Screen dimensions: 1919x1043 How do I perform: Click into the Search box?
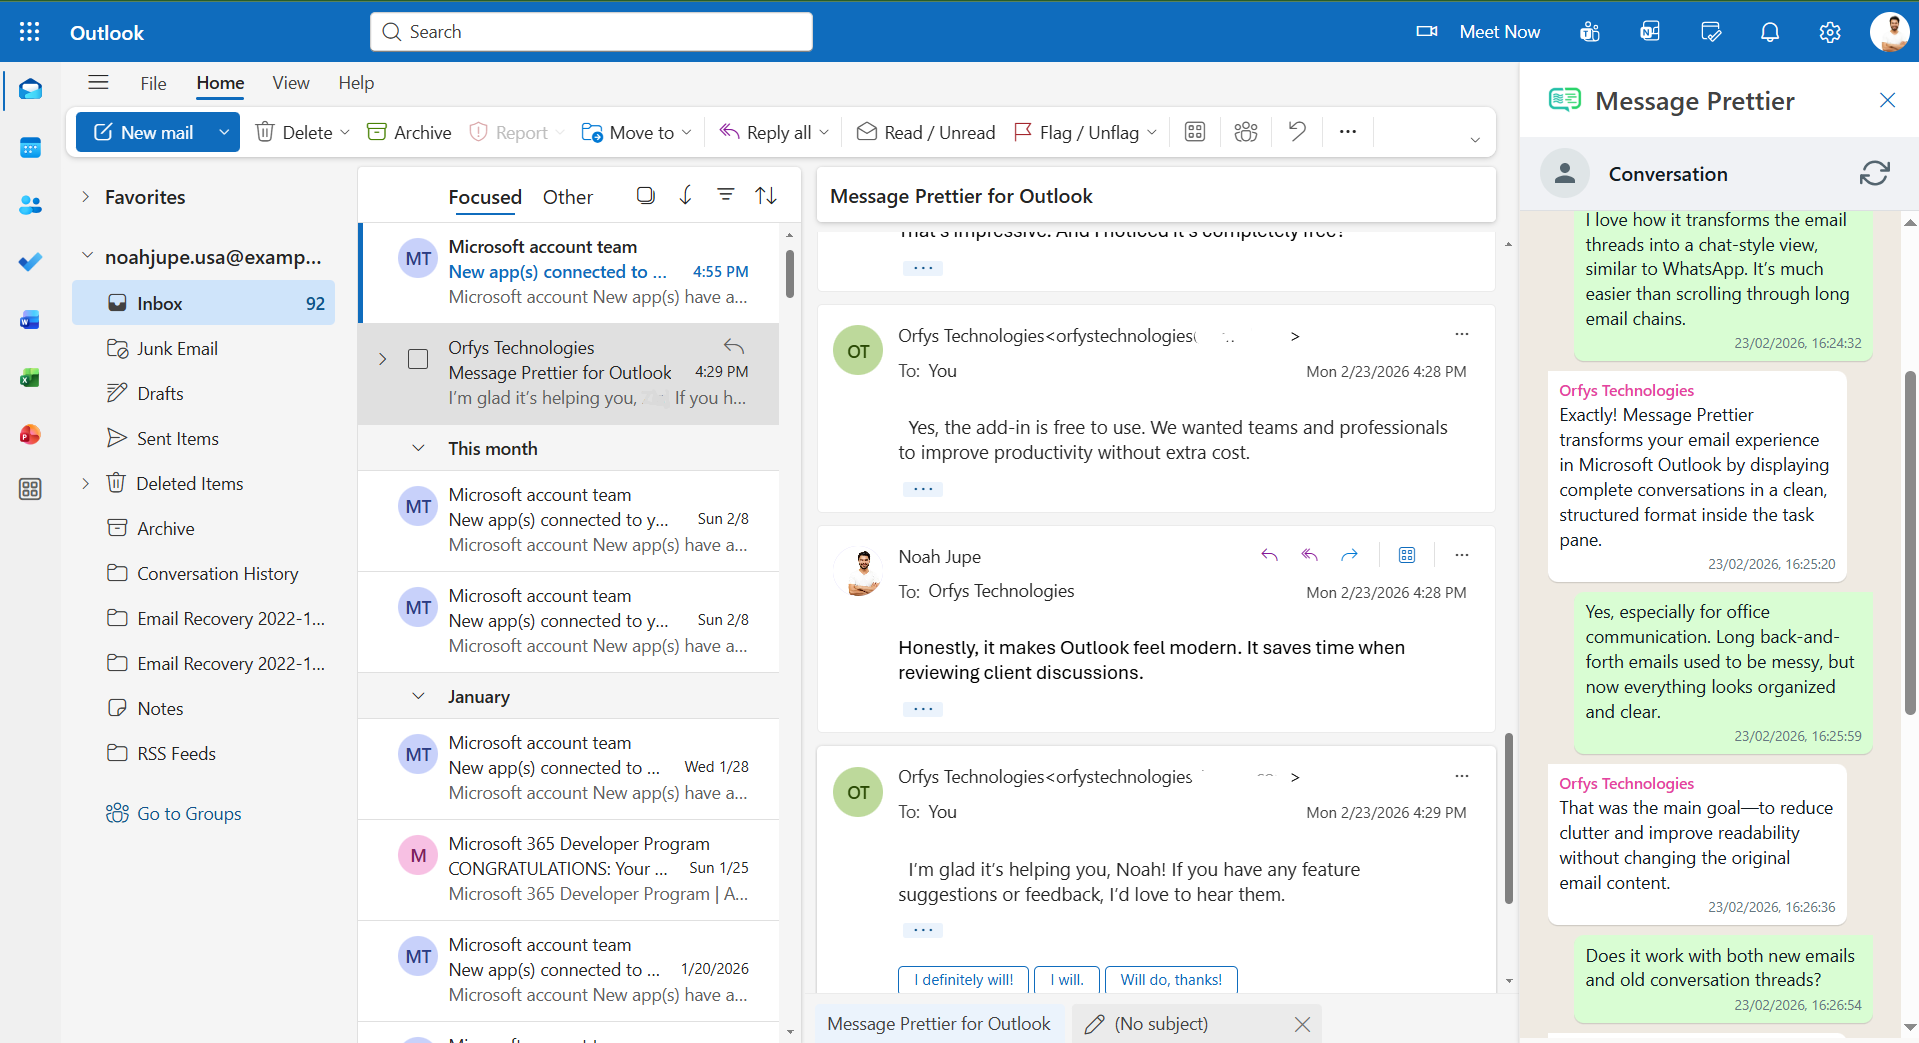591,32
